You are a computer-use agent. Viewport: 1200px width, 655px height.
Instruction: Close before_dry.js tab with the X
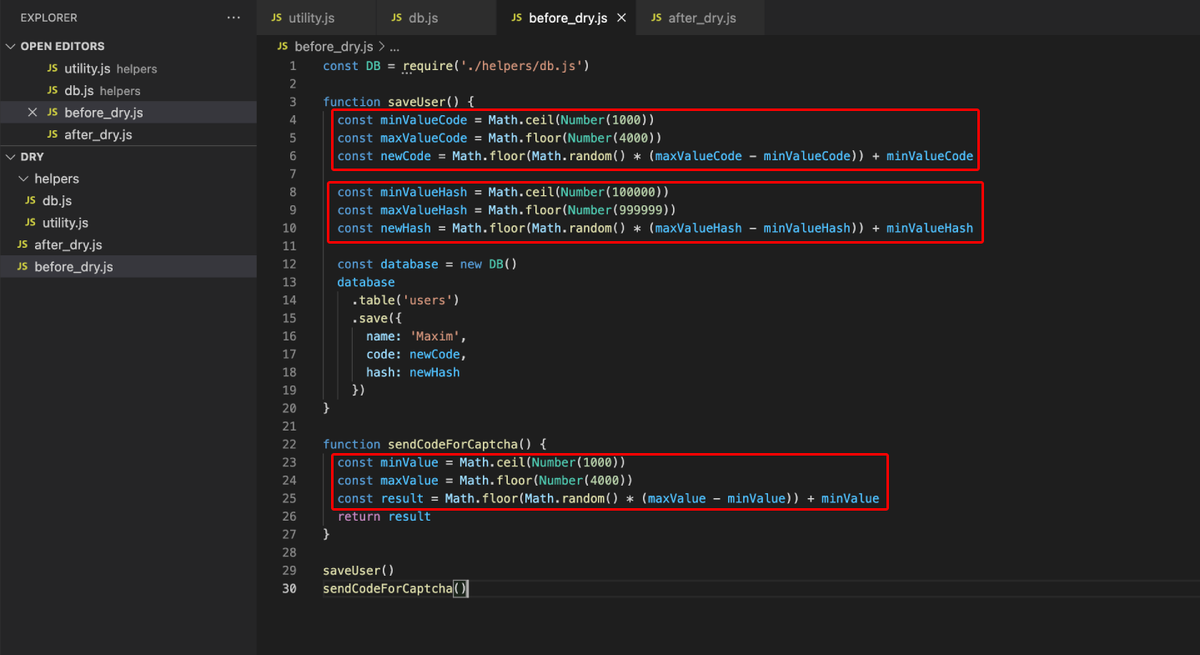622,18
